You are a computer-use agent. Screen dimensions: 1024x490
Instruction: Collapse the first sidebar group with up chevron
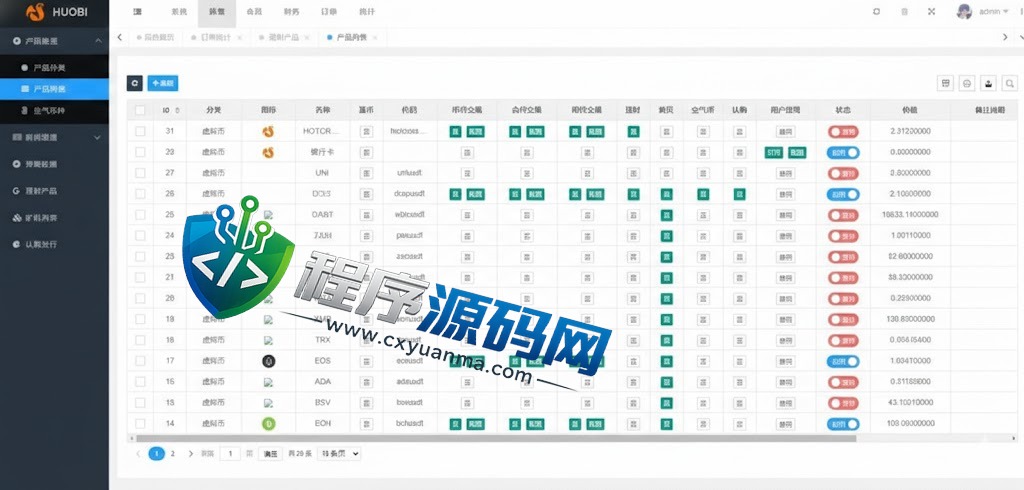[x=98, y=41]
